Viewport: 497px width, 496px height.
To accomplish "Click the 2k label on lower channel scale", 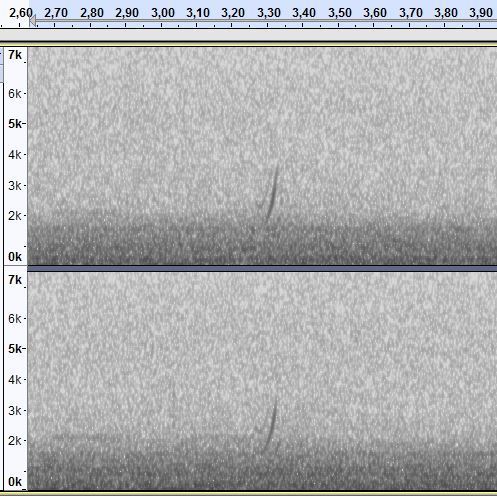I will tap(15, 441).
